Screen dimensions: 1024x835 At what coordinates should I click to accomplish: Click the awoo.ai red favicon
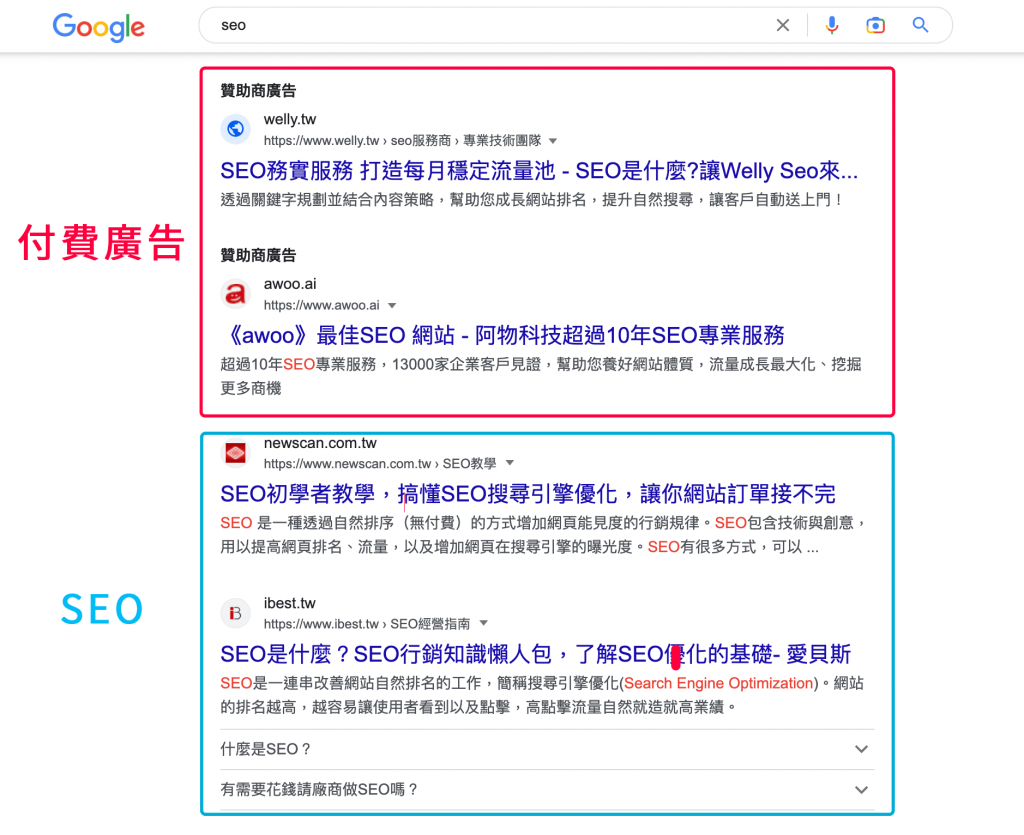click(x=235, y=294)
